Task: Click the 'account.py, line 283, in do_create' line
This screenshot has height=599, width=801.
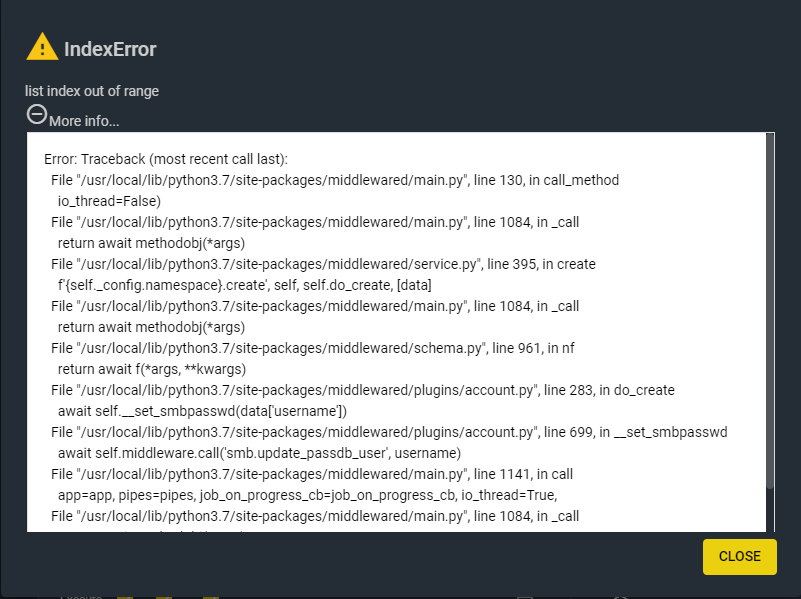Action: coord(363,390)
